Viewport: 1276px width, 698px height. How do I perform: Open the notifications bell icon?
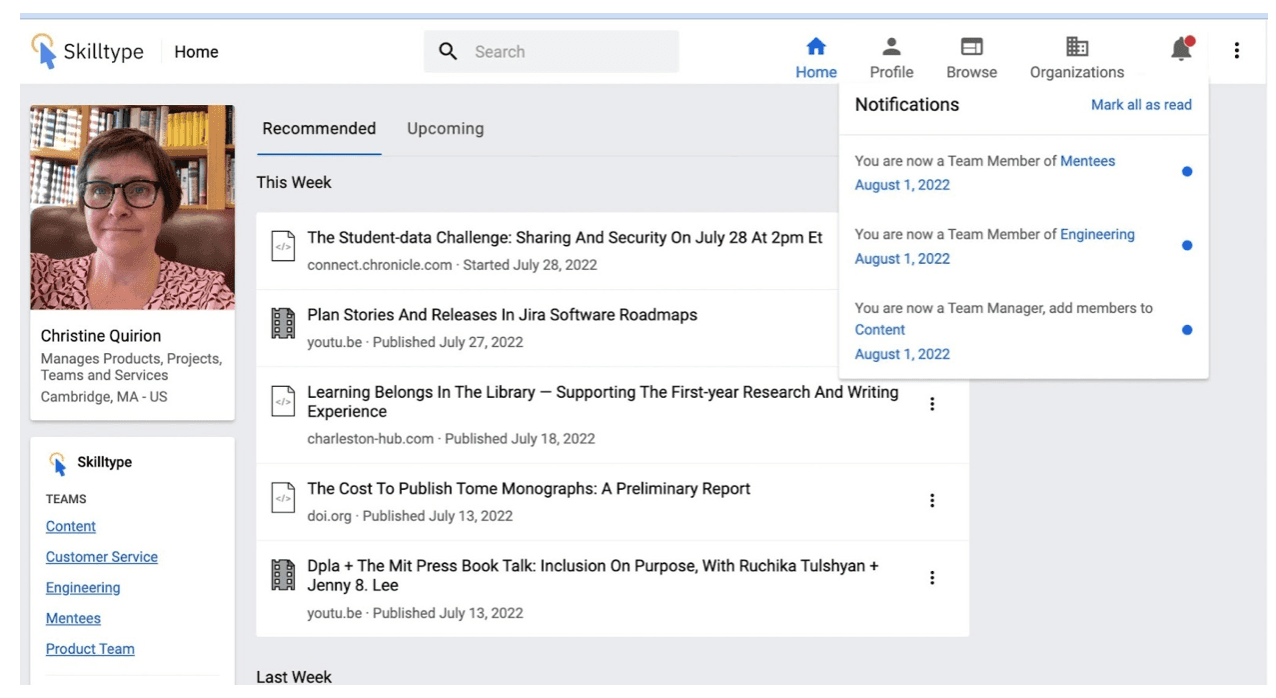[1181, 48]
